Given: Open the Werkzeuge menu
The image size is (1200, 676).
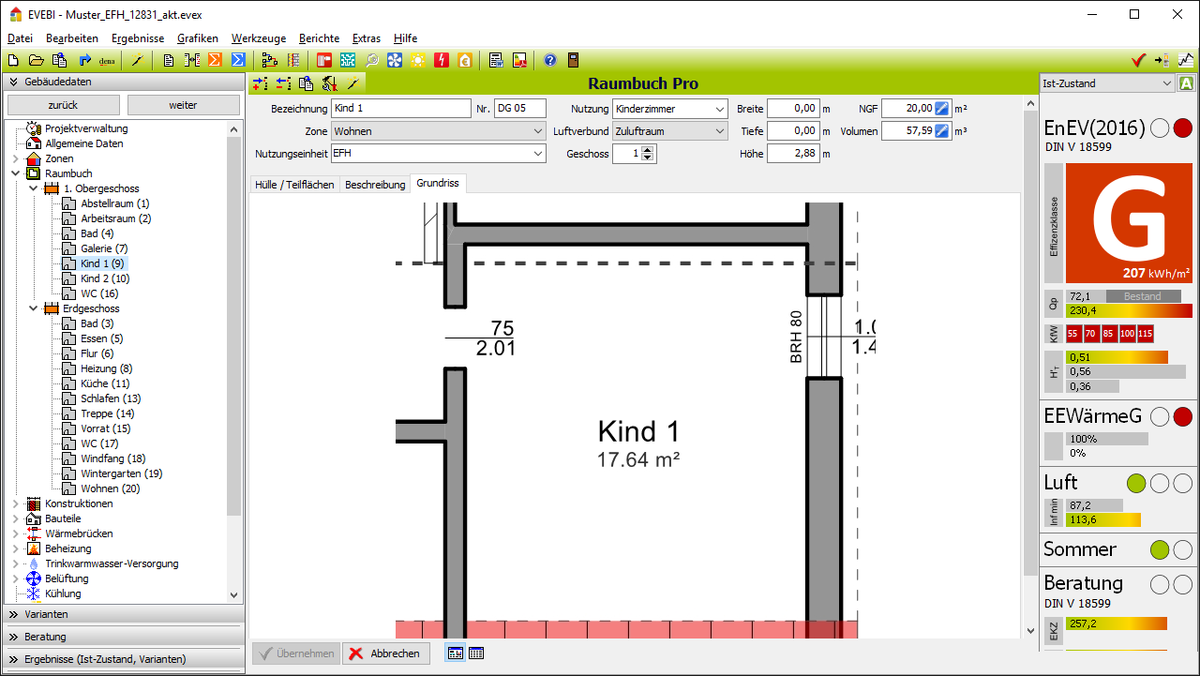Looking at the screenshot, I should (259, 37).
